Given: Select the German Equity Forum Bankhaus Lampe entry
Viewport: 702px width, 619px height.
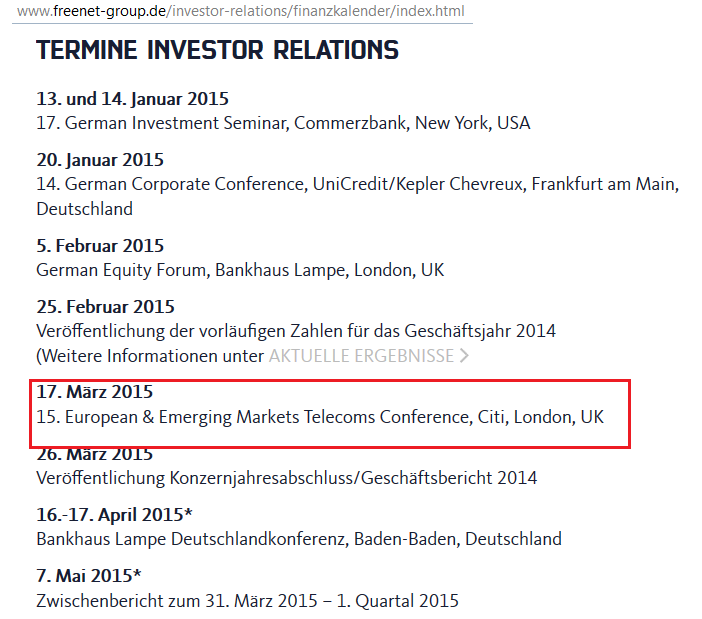Looking at the screenshot, I should click(240, 270).
